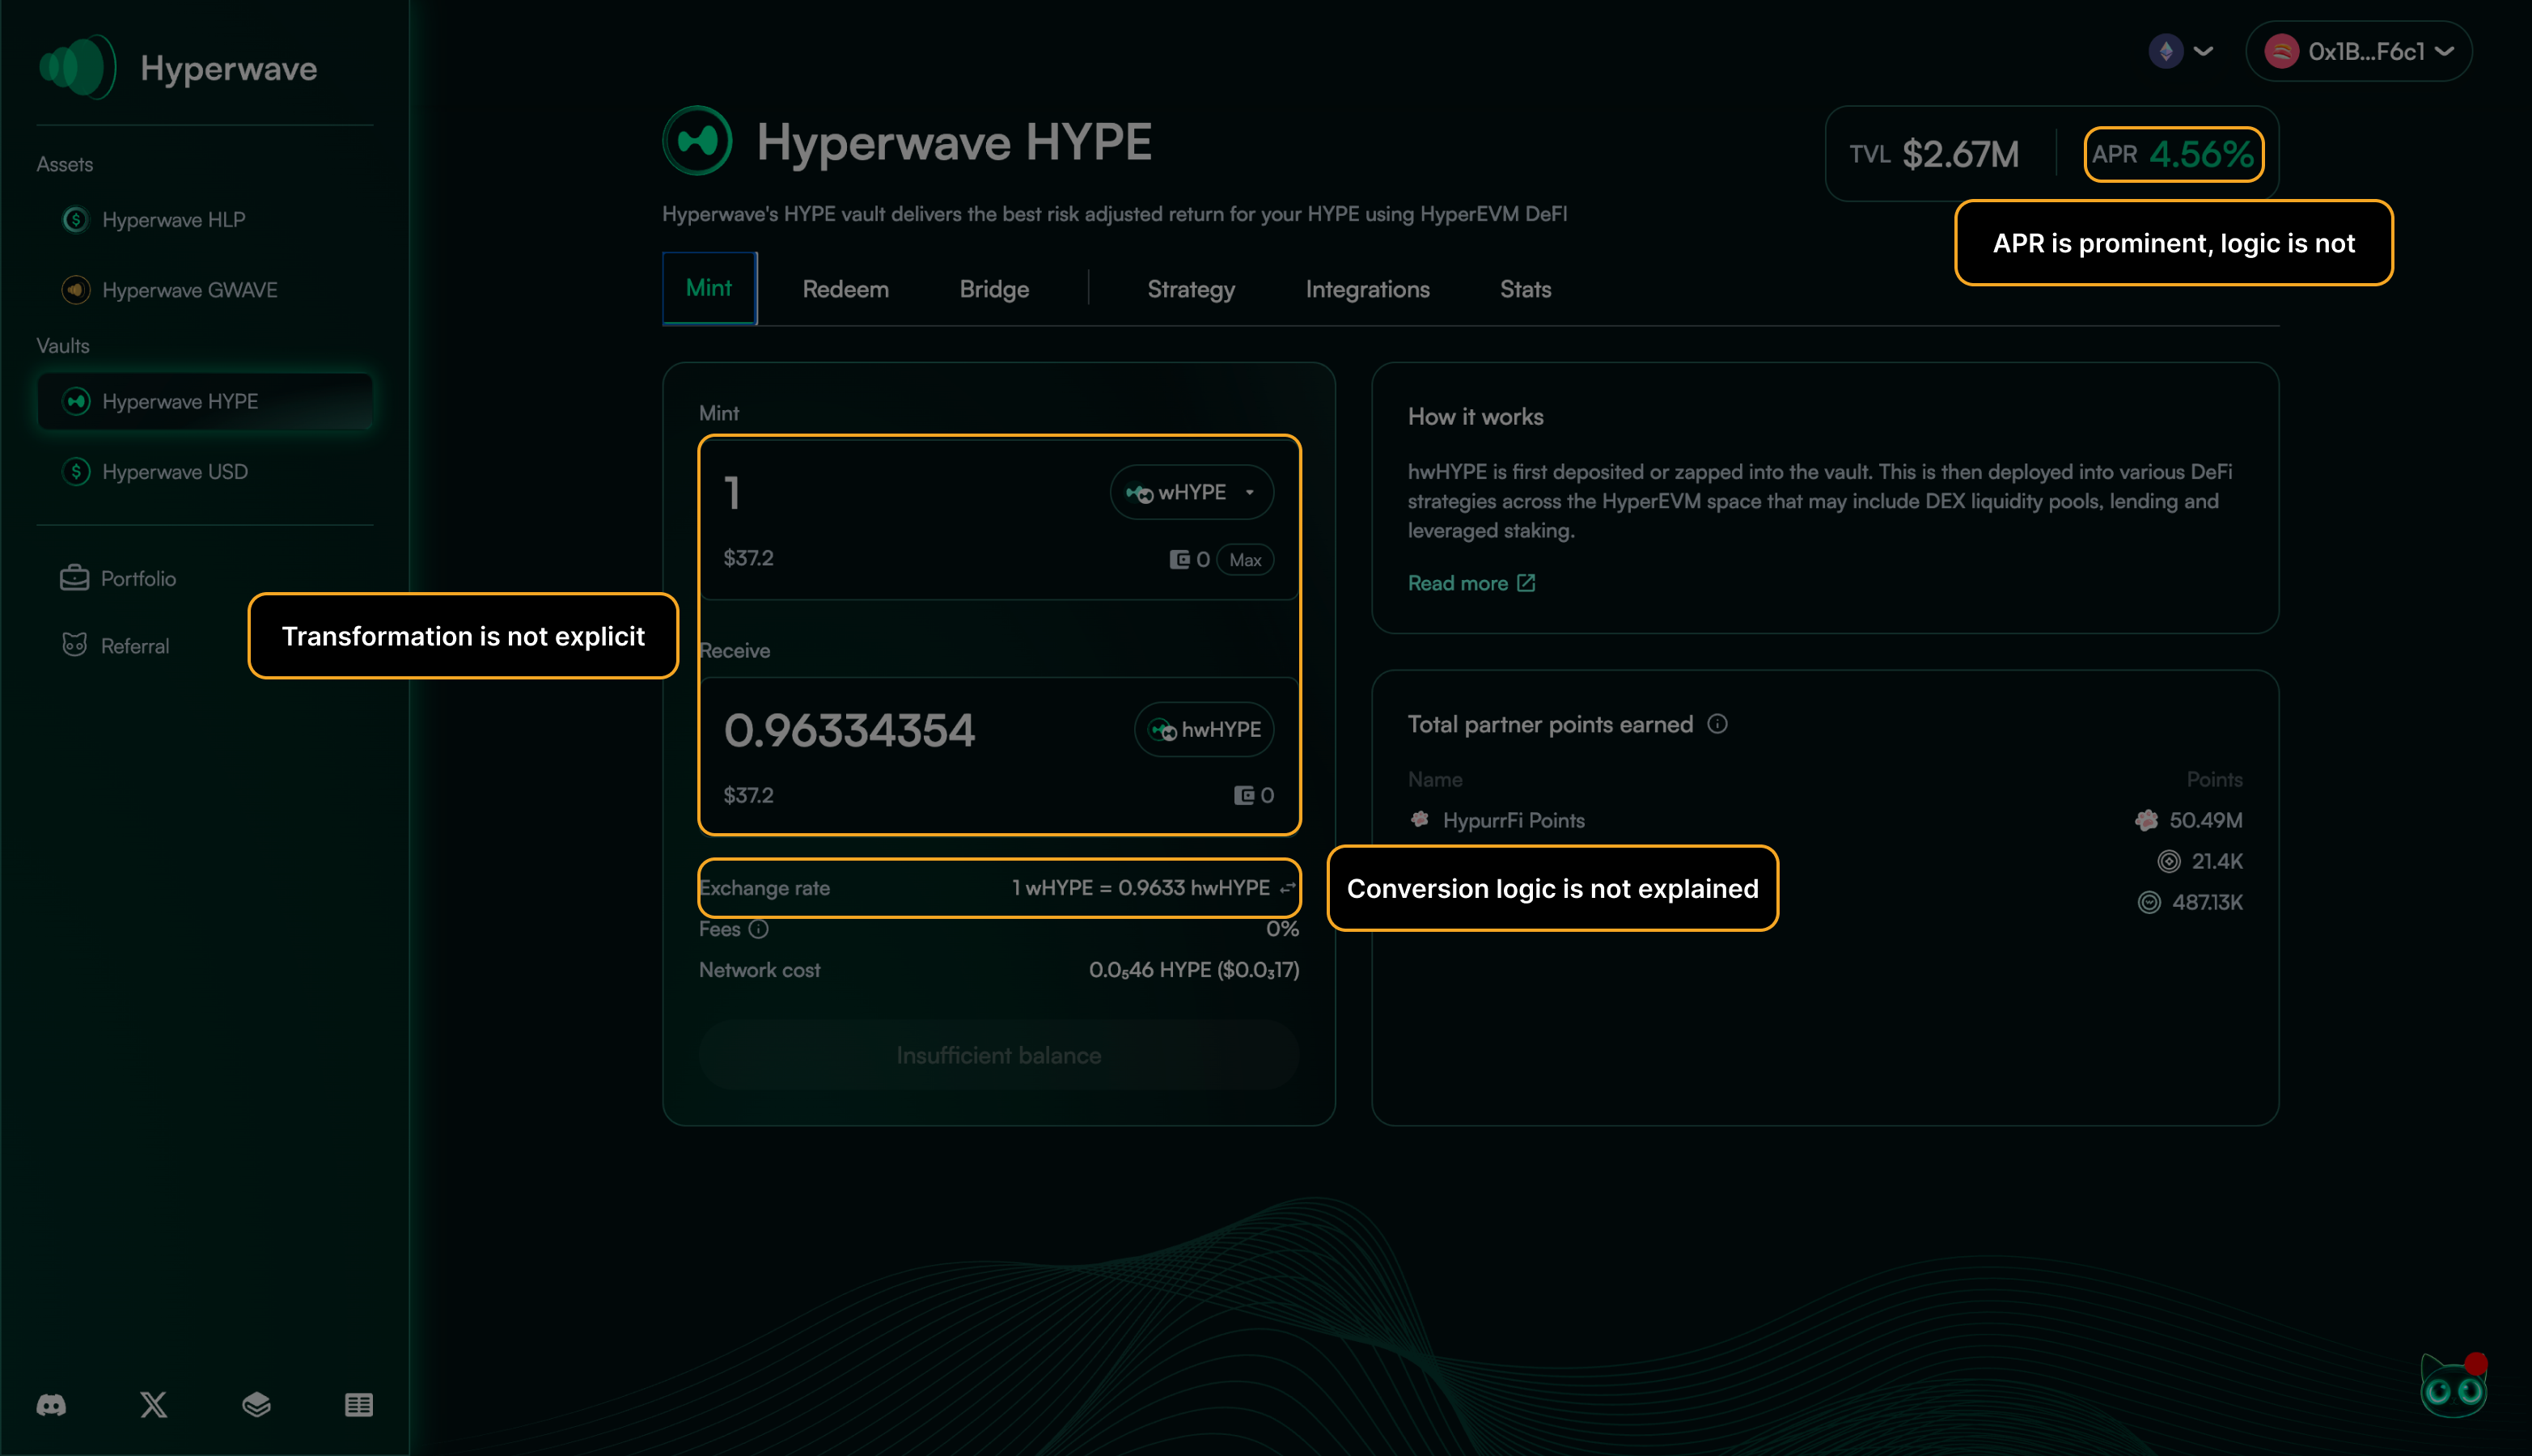Click the info icon next to Fees

pos(759,929)
